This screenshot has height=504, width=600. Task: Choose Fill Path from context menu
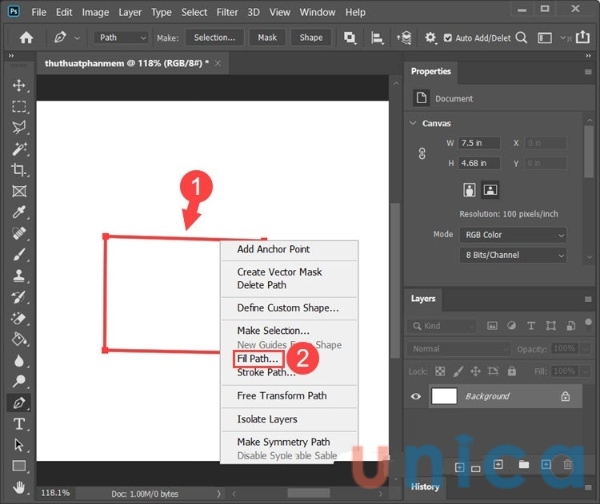pyautogui.click(x=258, y=358)
